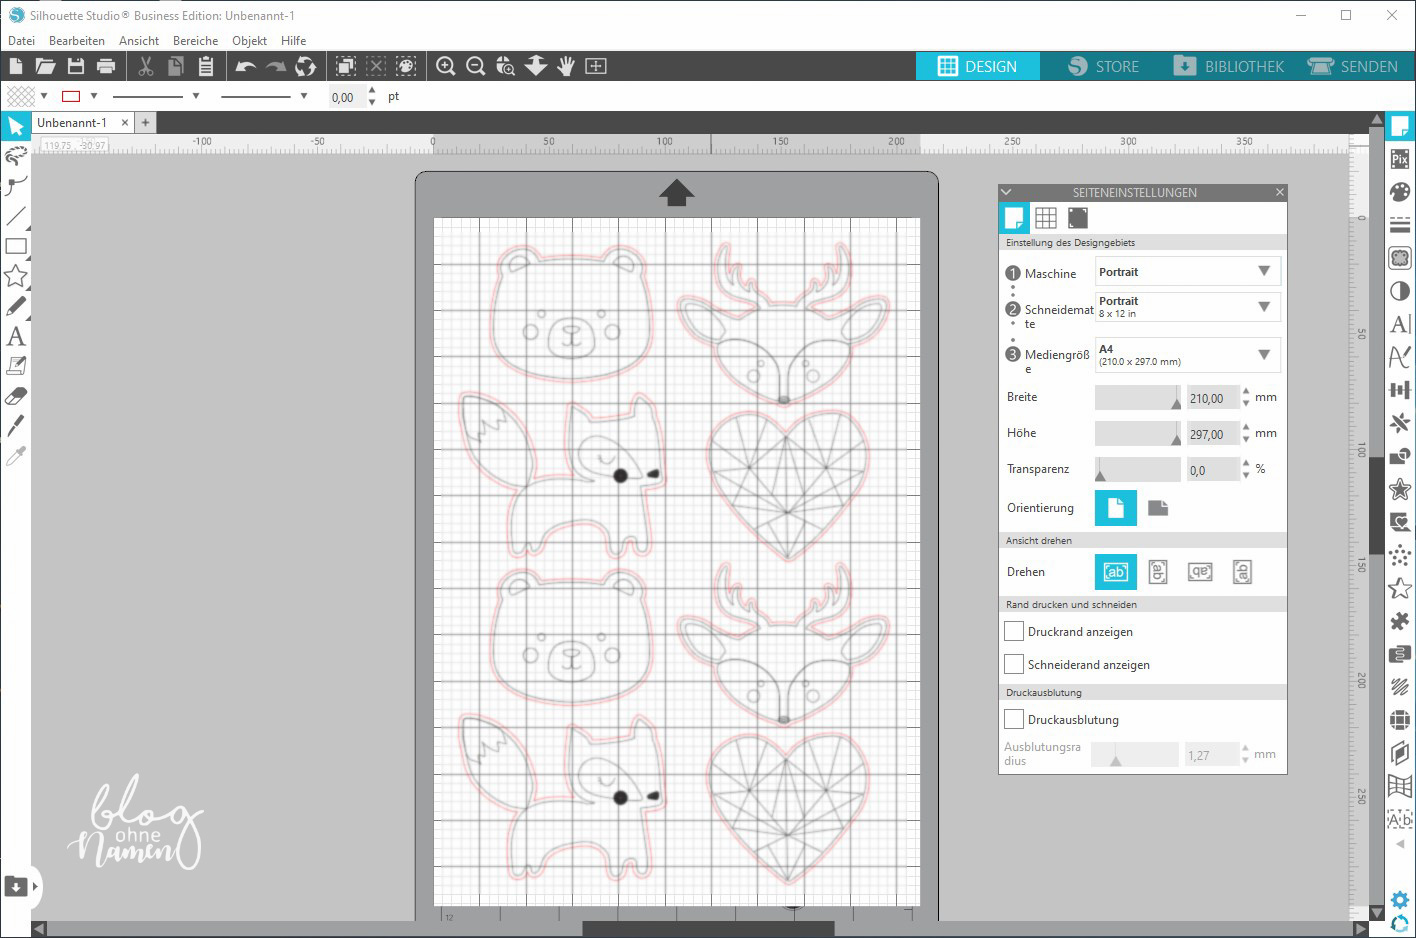Click the Zoom In magnifier icon
Viewport: 1416px width, 938px height.
[x=446, y=66]
